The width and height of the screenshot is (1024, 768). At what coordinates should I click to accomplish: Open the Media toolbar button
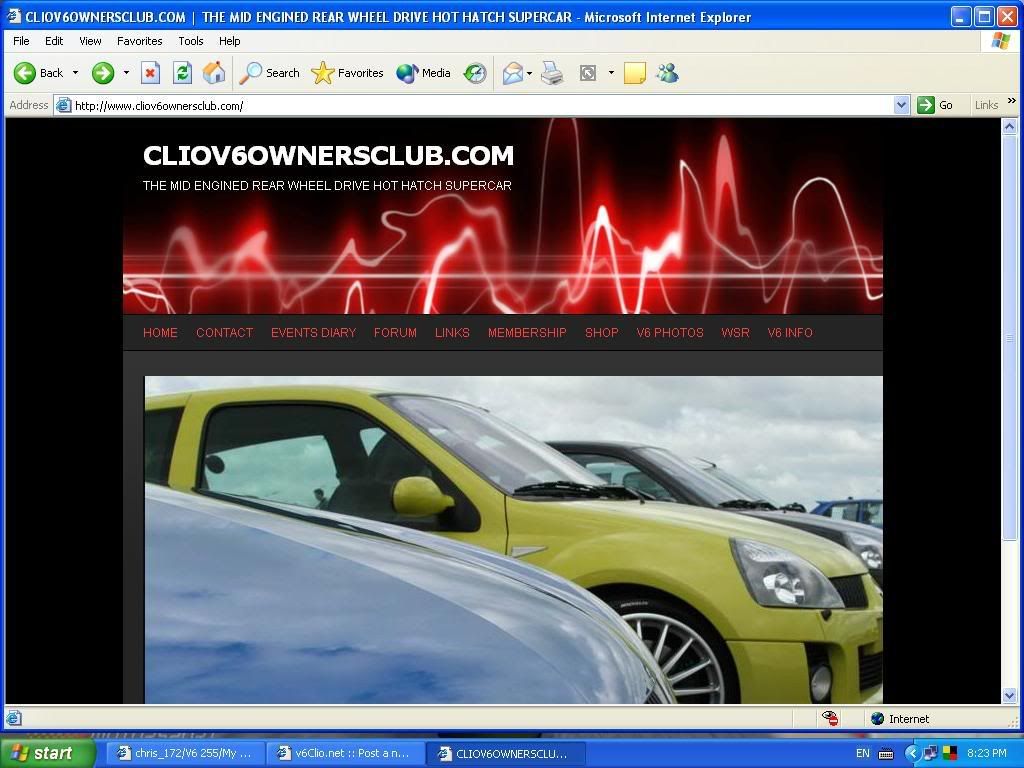pyautogui.click(x=423, y=73)
